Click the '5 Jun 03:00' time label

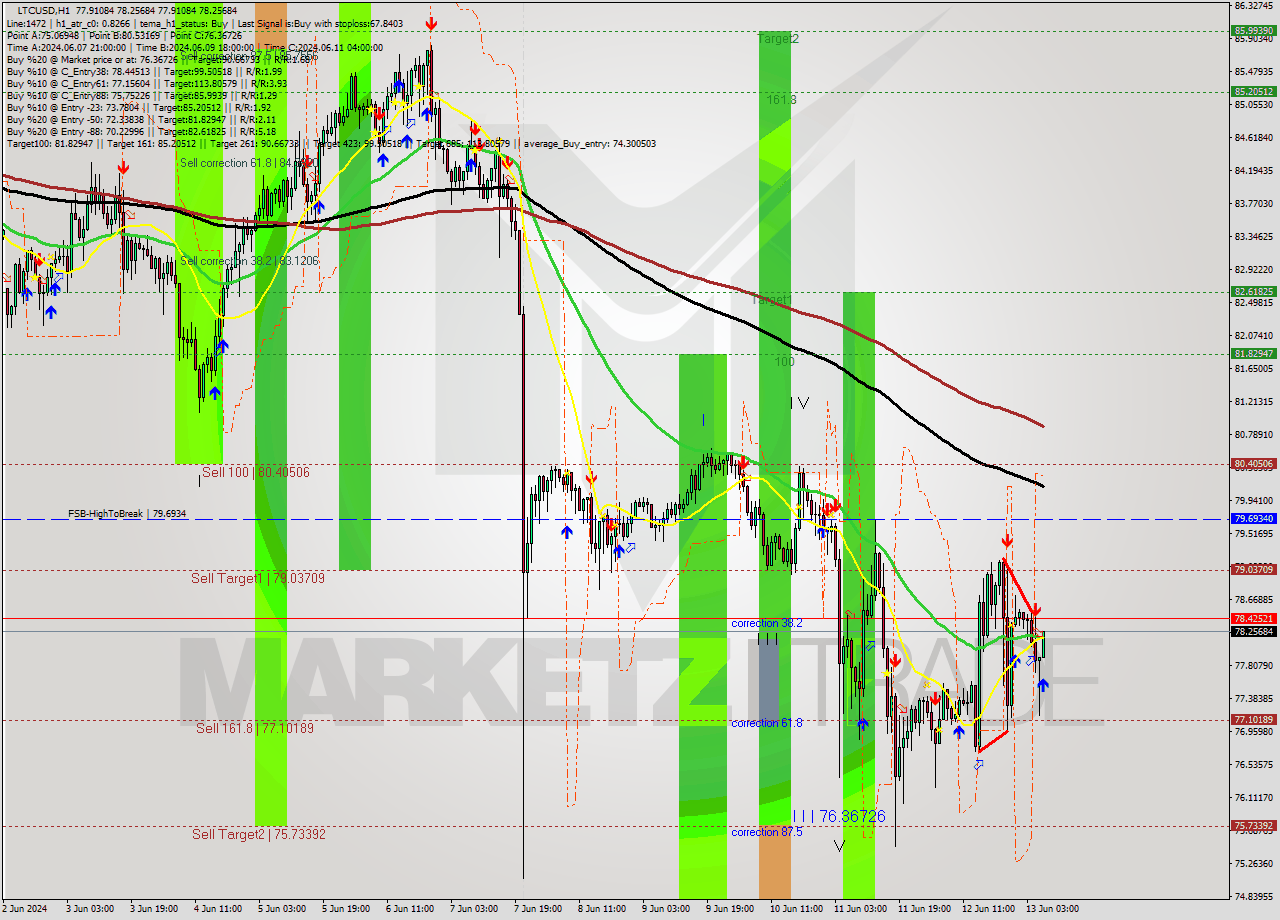pyautogui.click(x=281, y=909)
